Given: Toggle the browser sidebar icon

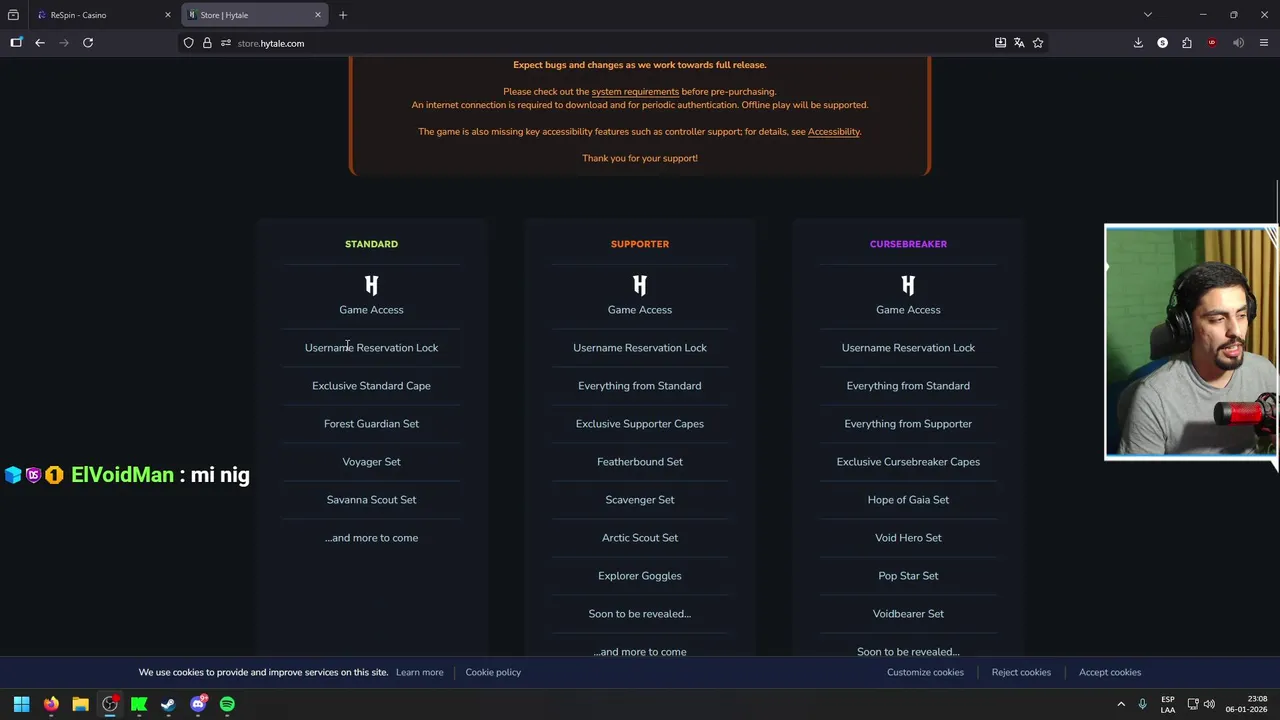Looking at the screenshot, I should click(x=16, y=43).
